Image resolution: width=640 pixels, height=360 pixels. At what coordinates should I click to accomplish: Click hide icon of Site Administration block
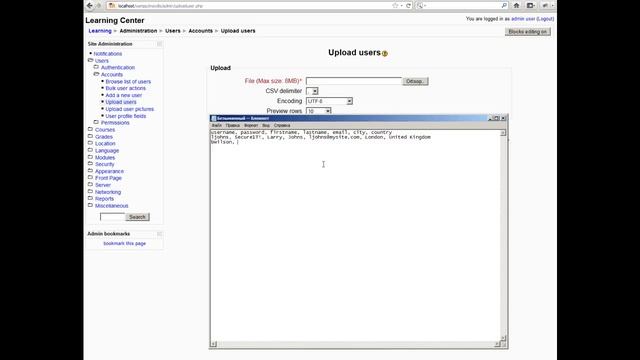(160, 44)
